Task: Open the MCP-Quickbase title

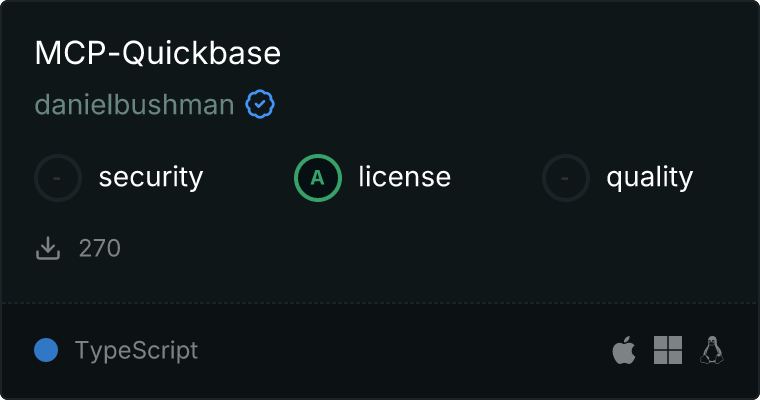Action: click(158, 53)
